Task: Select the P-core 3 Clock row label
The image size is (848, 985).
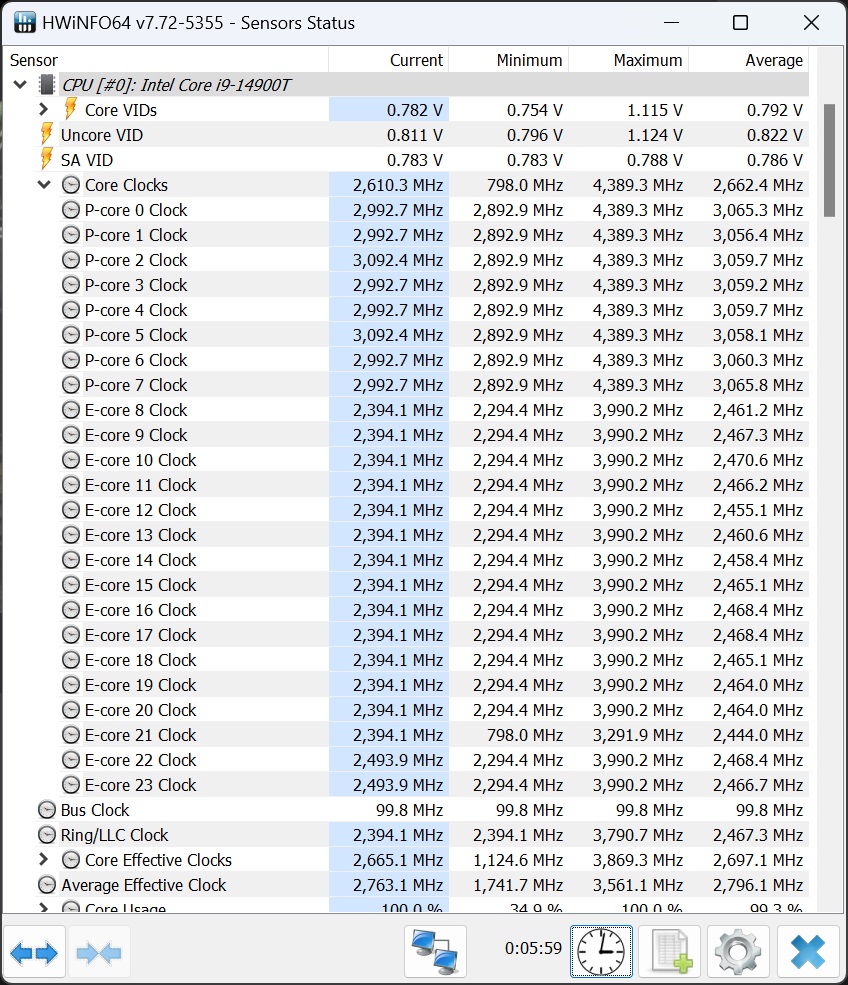Action: tap(136, 285)
